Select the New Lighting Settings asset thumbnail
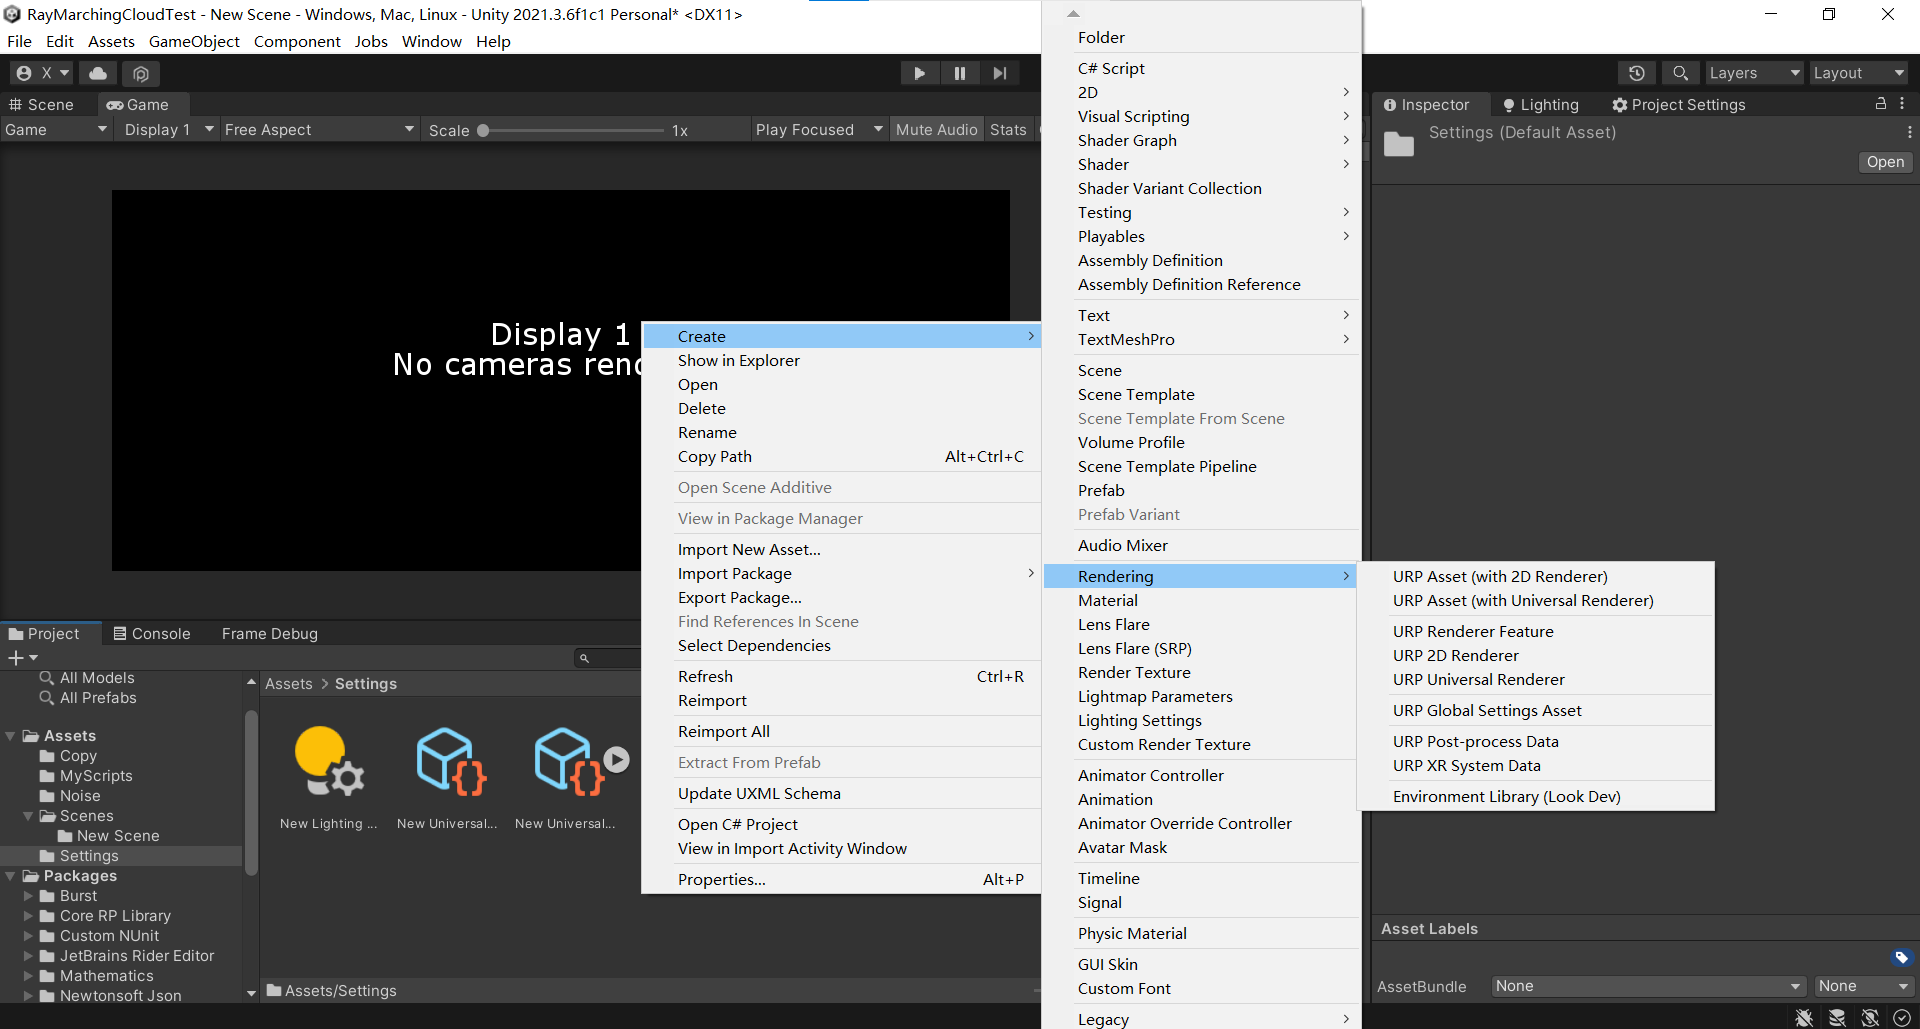Viewport: 1920px width, 1029px height. pyautogui.click(x=328, y=765)
